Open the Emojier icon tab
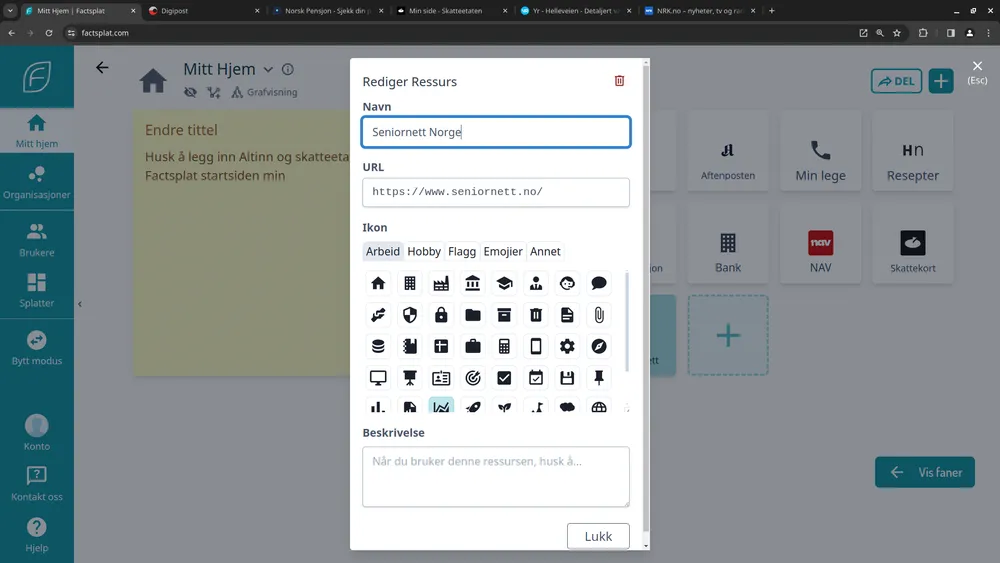1000x563 pixels. point(503,252)
